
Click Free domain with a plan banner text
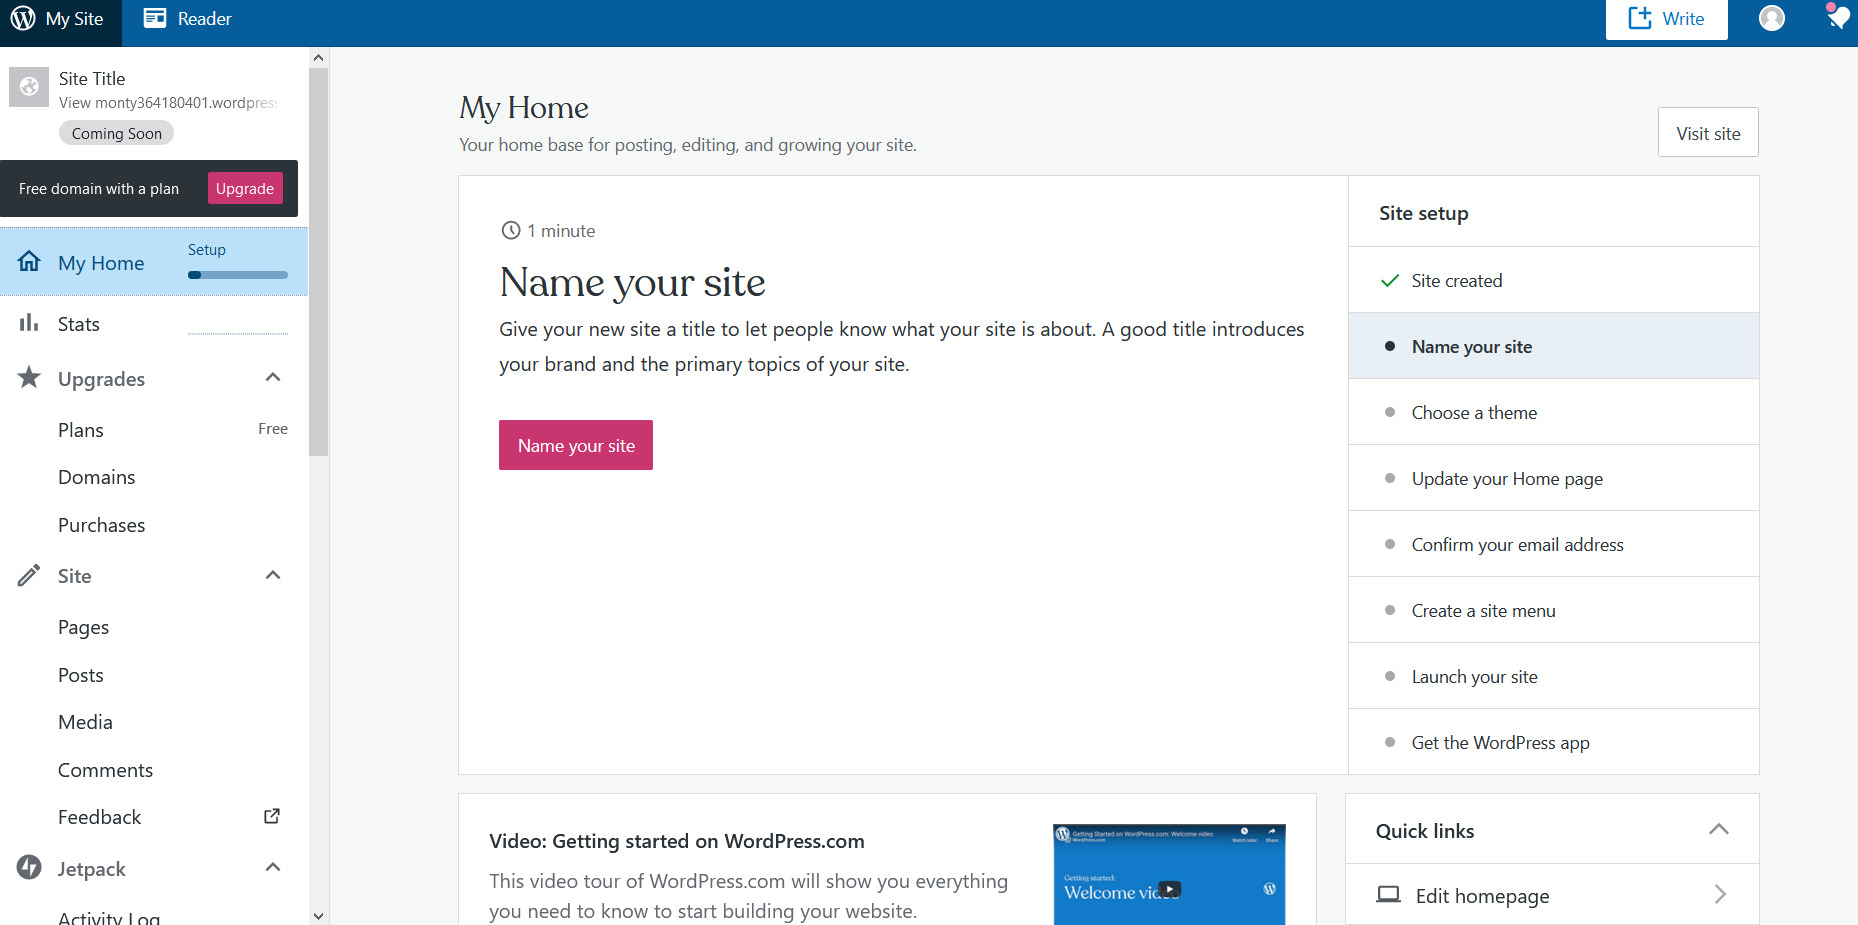click(99, 189)
